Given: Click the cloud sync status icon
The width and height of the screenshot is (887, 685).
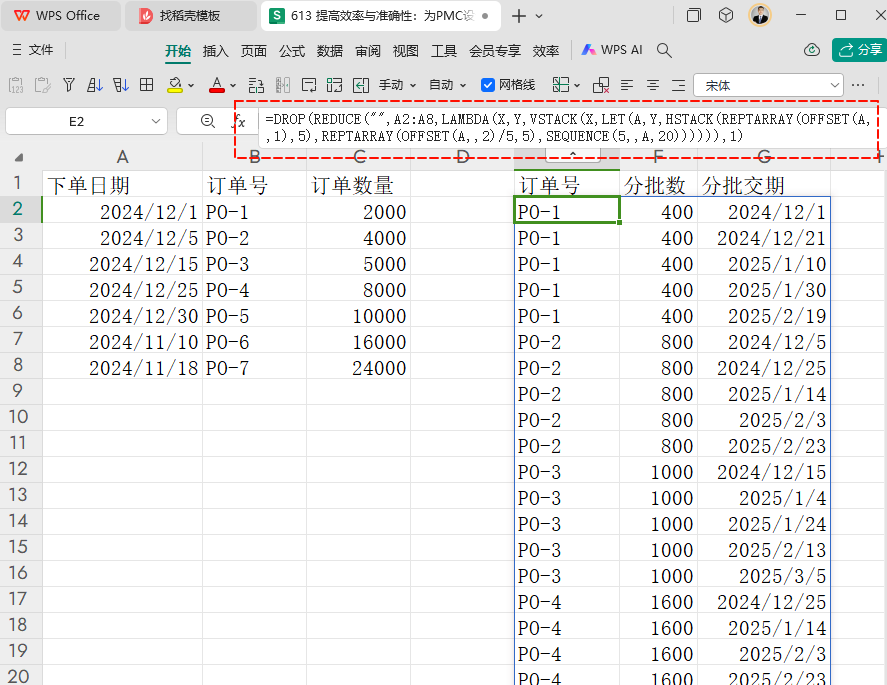Looking at the screenshot, I should coord(812,50).
